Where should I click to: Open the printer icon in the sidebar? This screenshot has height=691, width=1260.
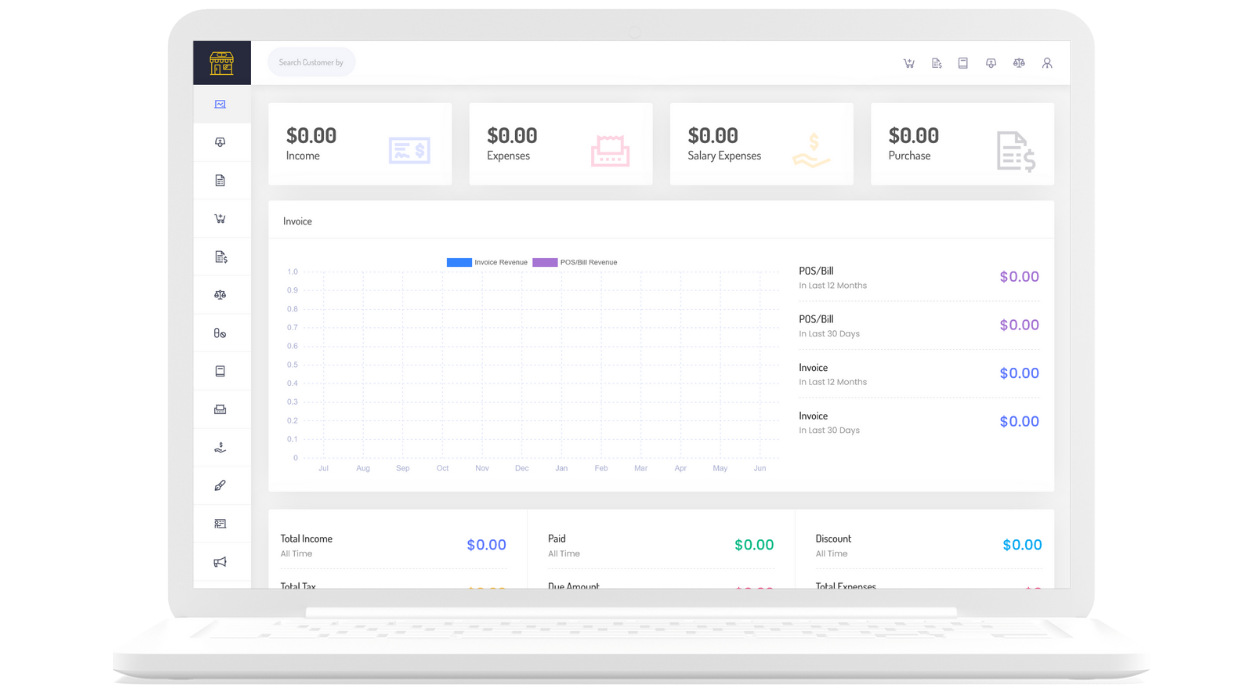(x=220, y=409)
